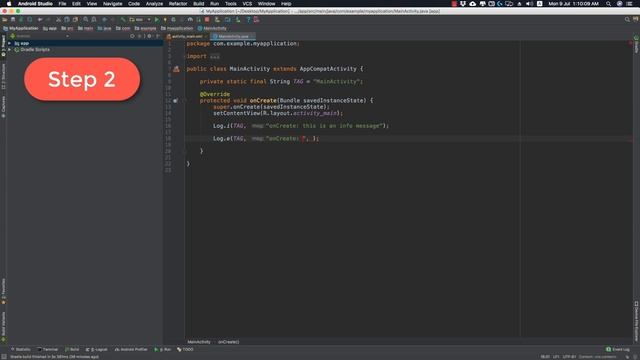Click the MainActivity breadcrumb in navigation bar
640x360 pixels.
[x=212, y=29]
